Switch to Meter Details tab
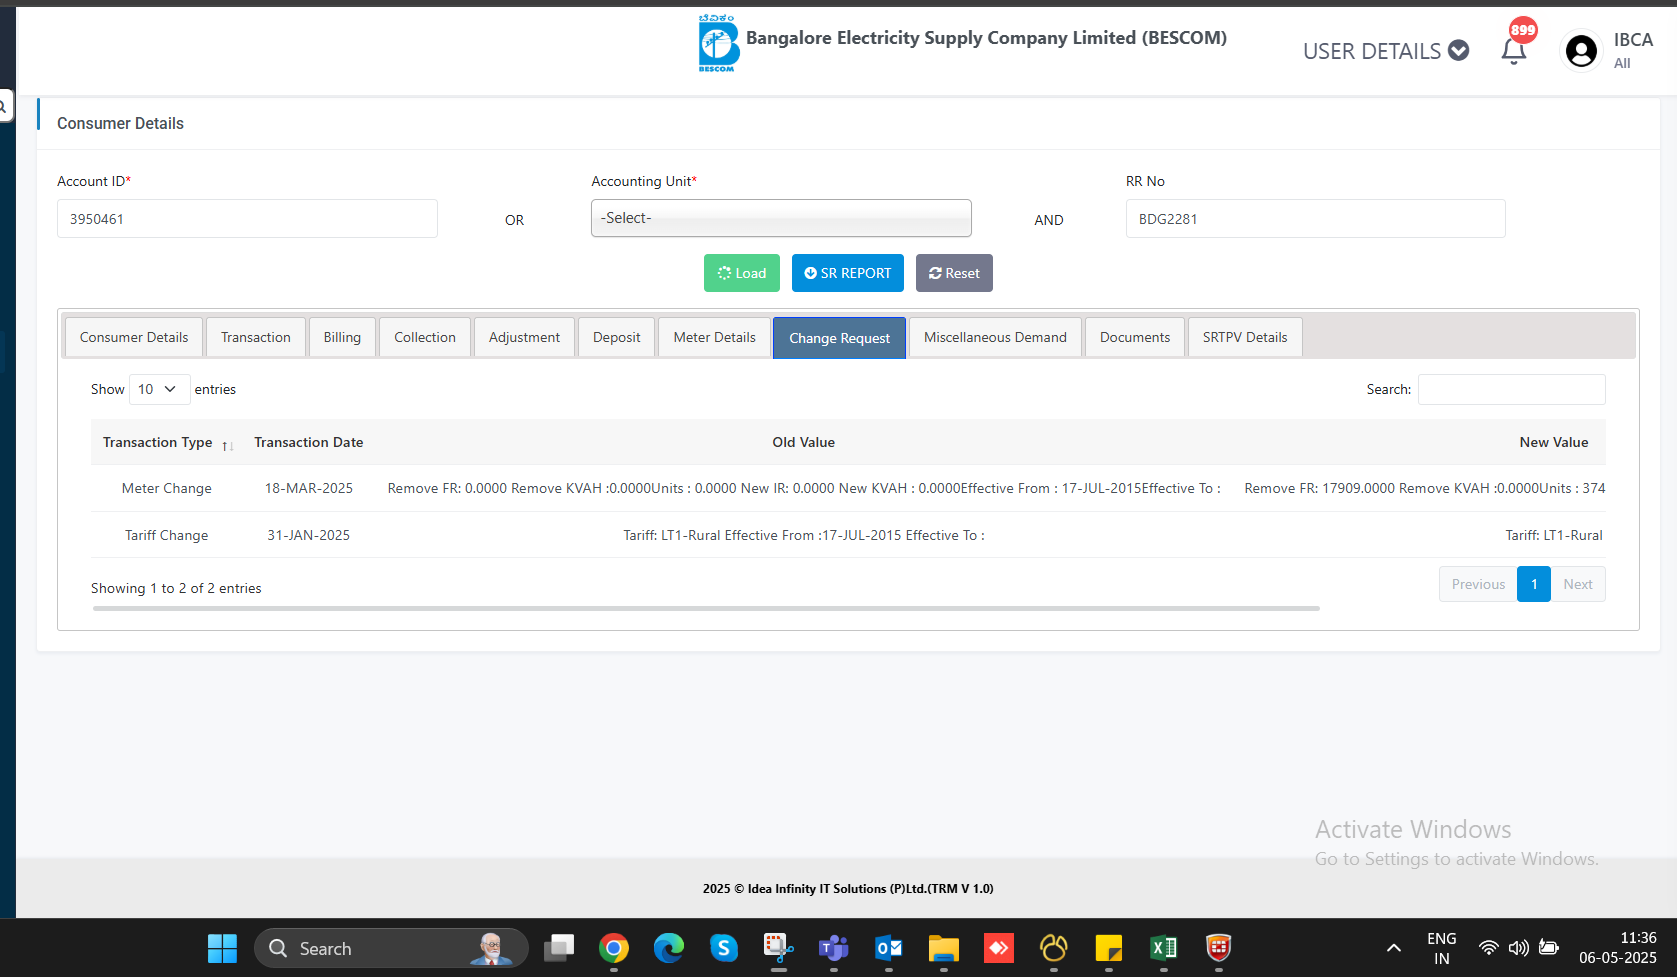This screenshot has width=1677, height=977. click(x=715, y=337)
